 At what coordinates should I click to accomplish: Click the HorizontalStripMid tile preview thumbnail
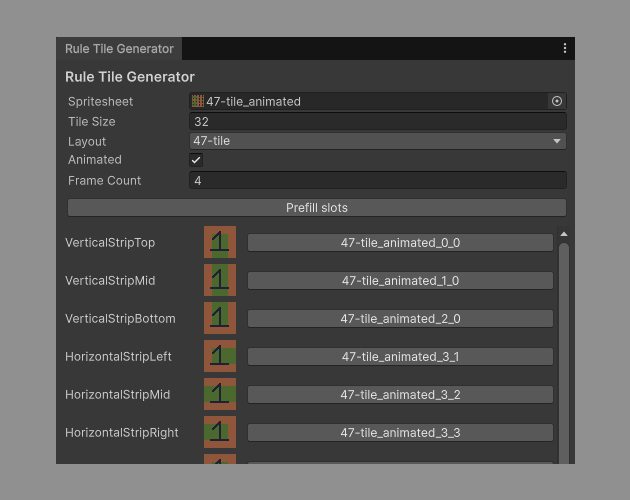220,394
